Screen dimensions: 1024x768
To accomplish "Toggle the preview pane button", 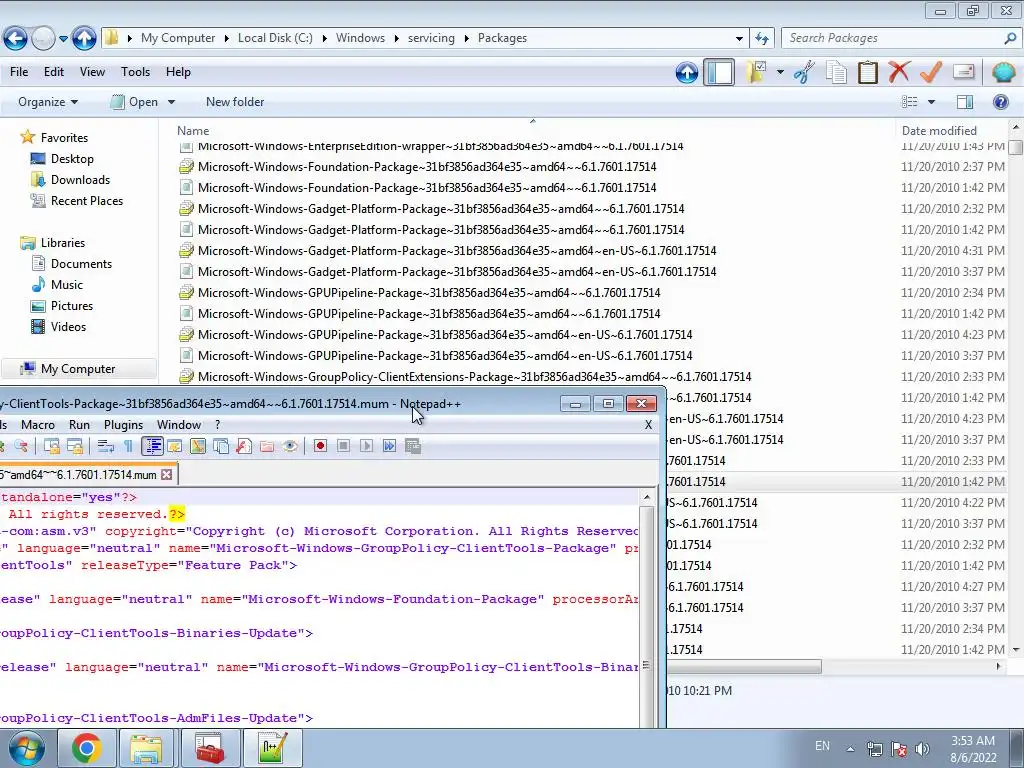I will pyautogui.click(x=965, y=102).
